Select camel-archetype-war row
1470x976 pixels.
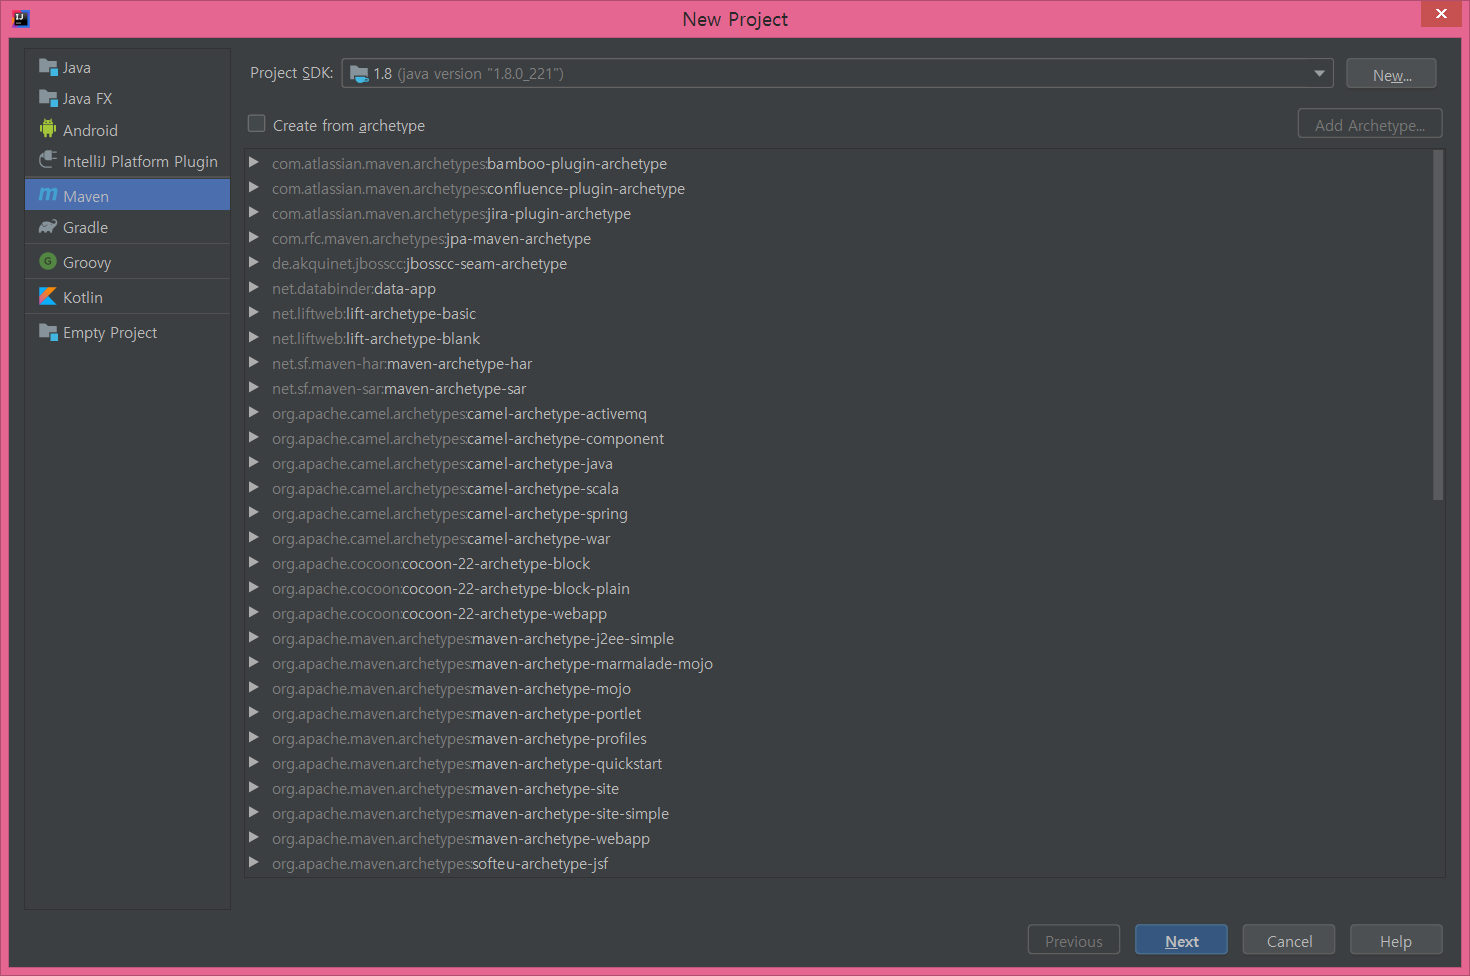point(838,538)
